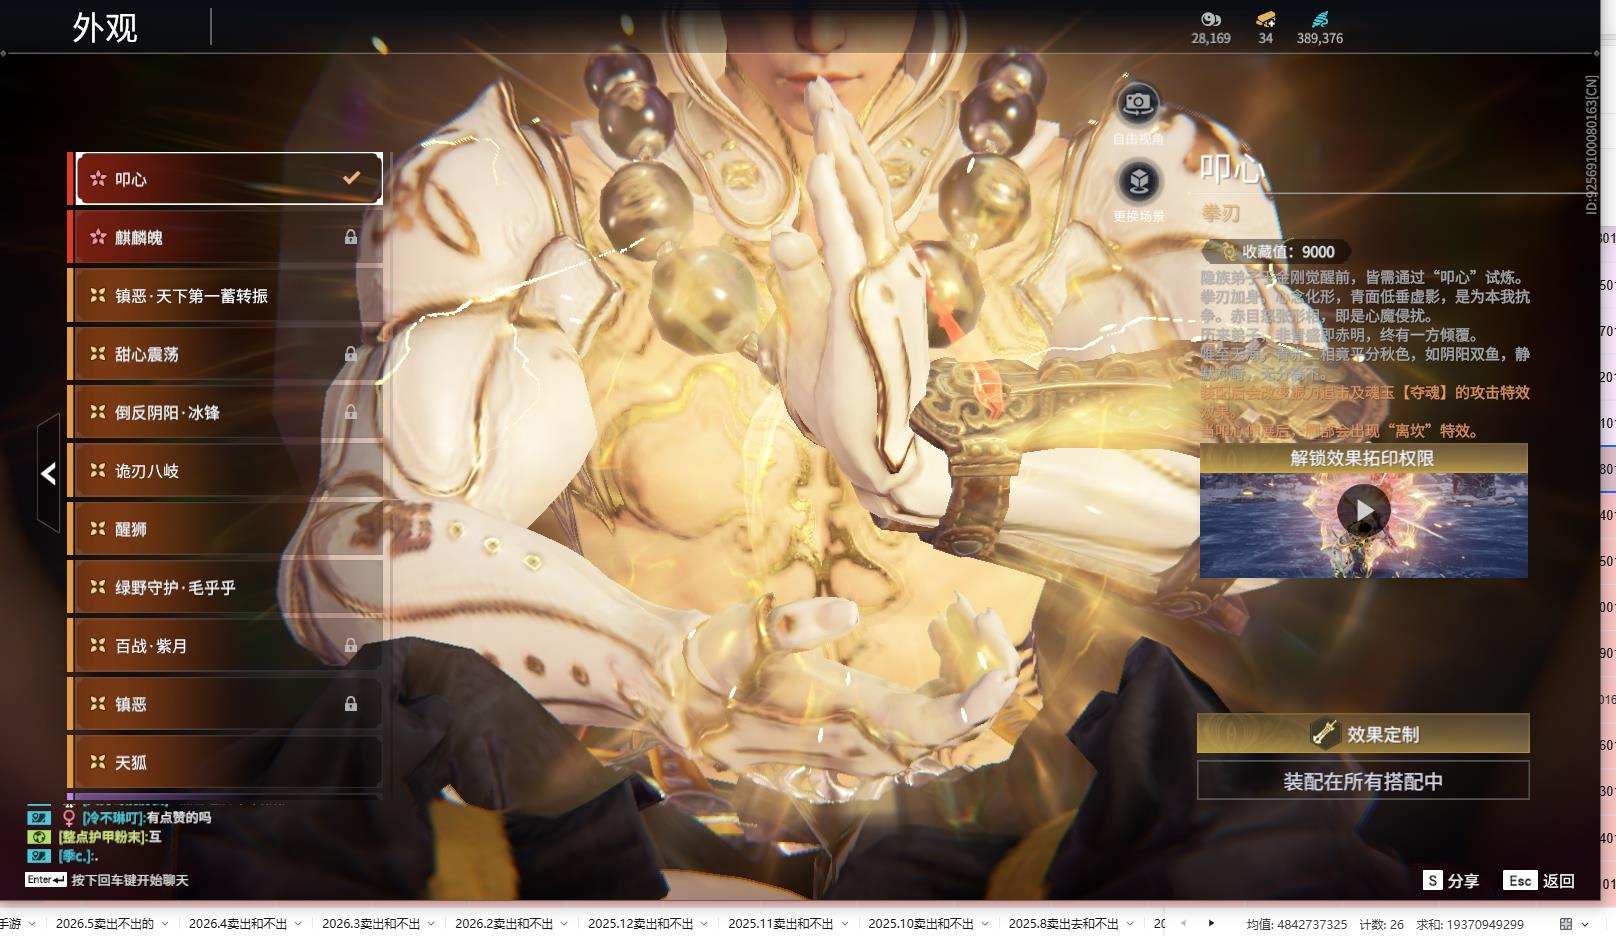
Task: Open dropdown arrow on 2025.11卖出和不出 tab
Action: [x=845, y=924]
